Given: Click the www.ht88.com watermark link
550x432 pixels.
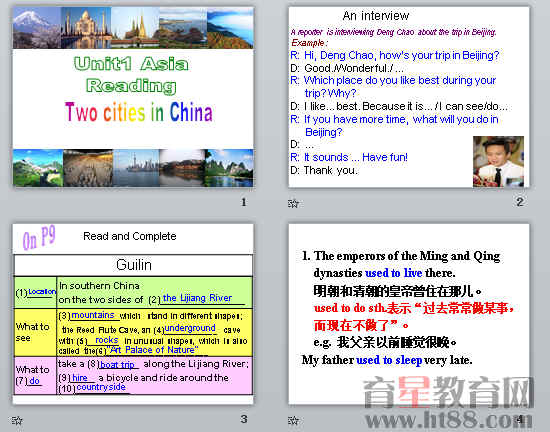Looking at the screenshot, I should (x=449, y=419).
